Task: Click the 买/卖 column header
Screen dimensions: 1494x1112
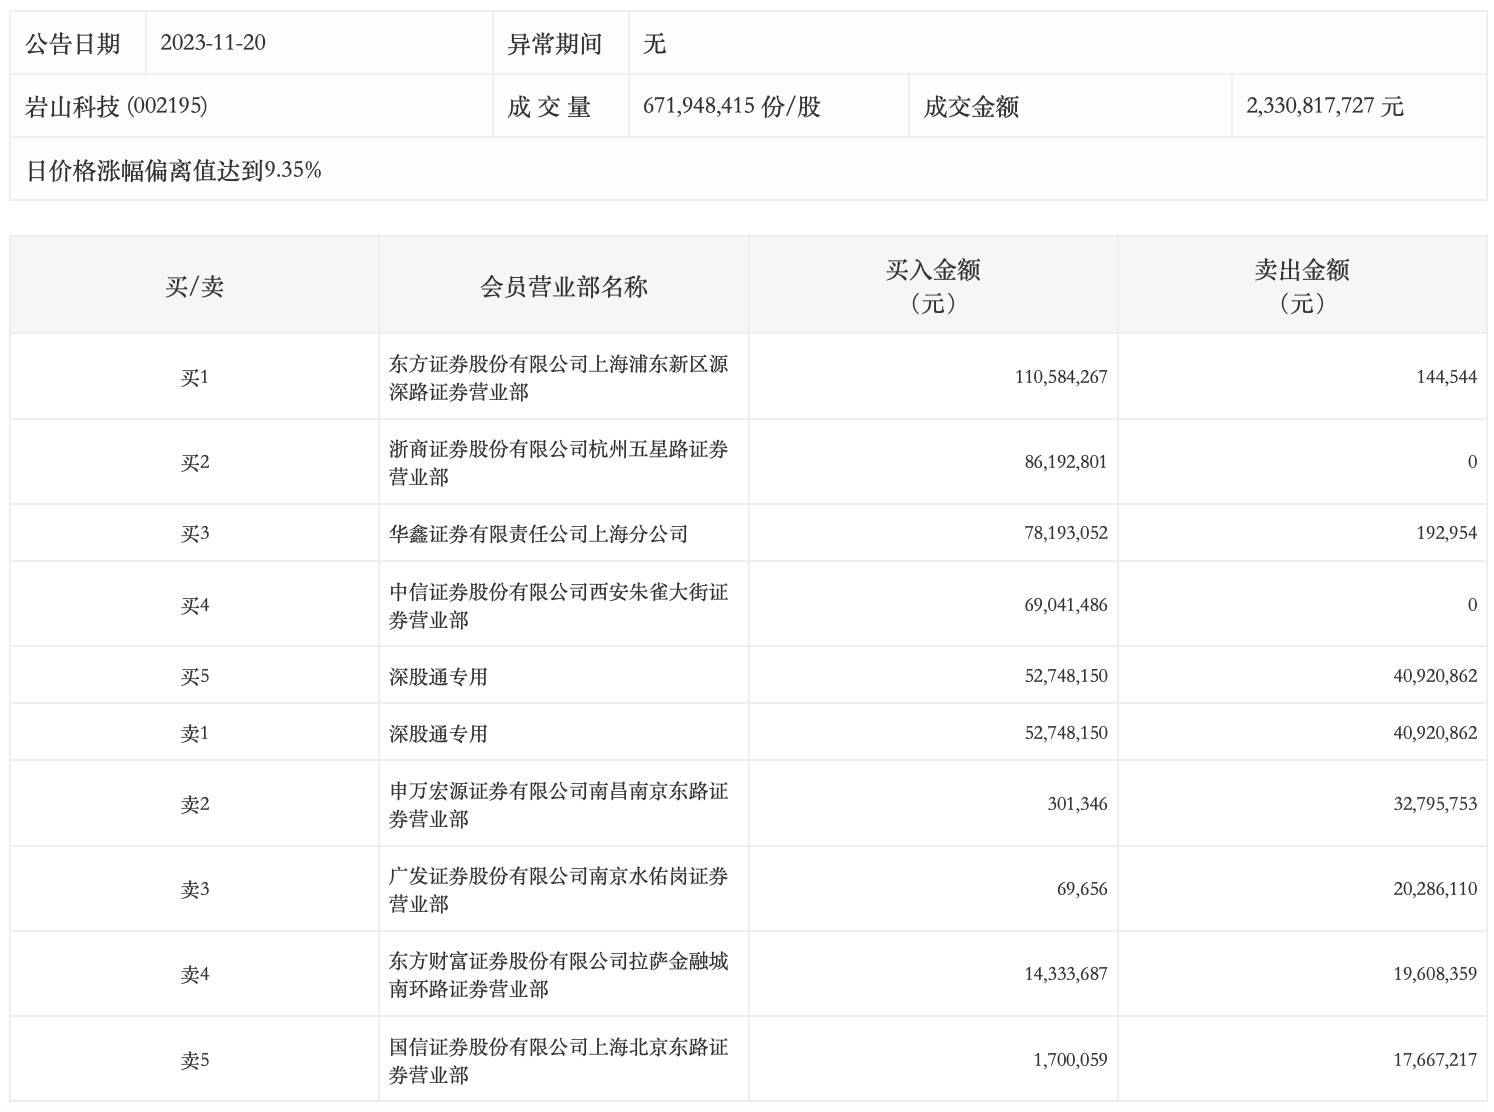Action: (194, 287)
